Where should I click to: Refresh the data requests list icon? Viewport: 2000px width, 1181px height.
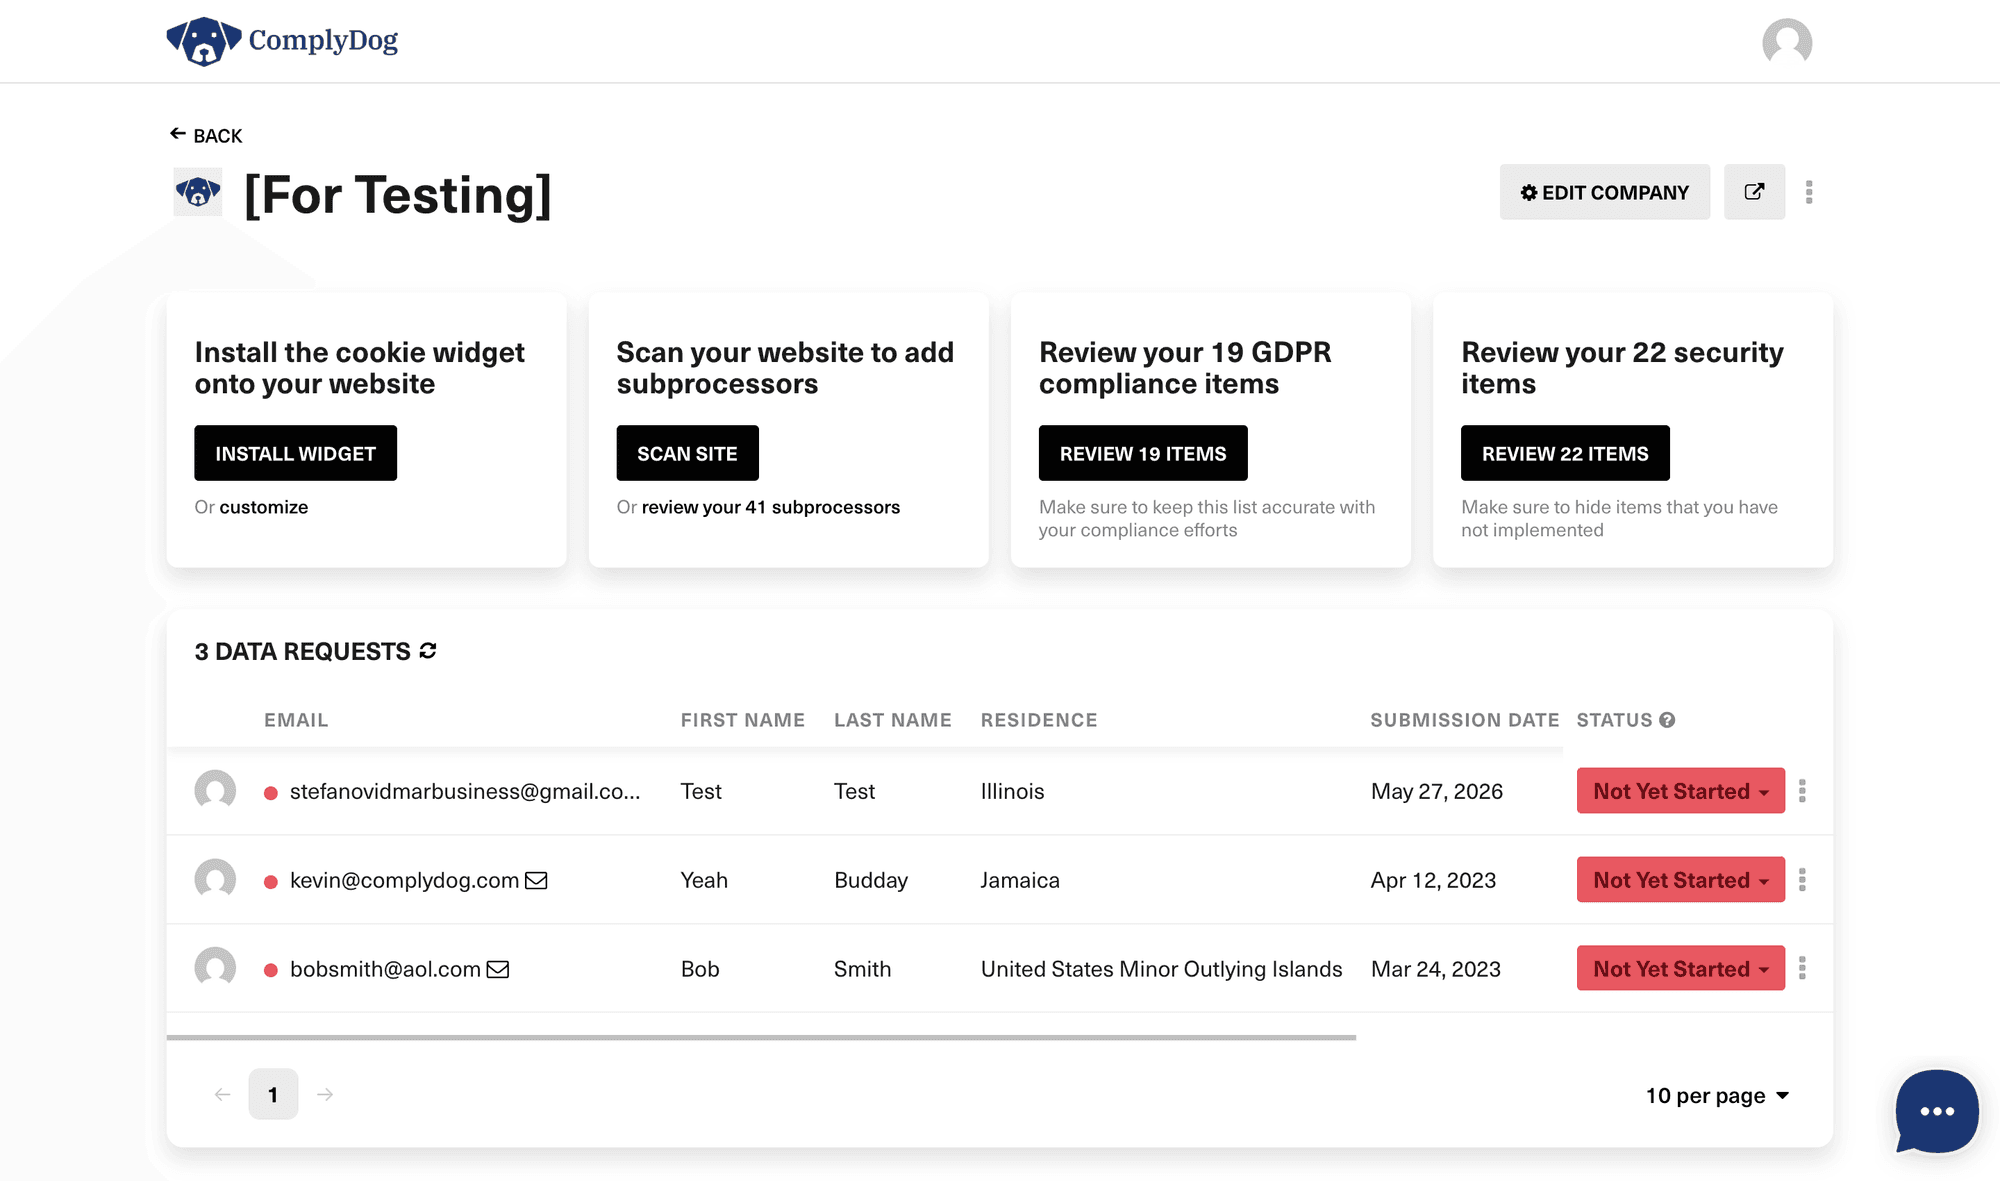[x=428, y=651]
